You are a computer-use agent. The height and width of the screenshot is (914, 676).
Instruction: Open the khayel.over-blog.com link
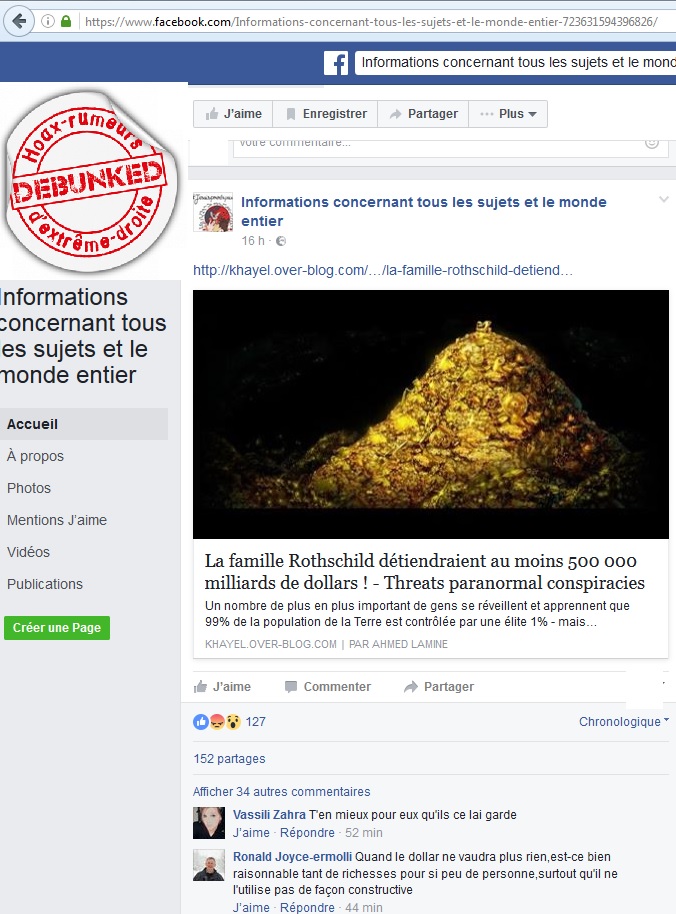click(x=383, y=270)
